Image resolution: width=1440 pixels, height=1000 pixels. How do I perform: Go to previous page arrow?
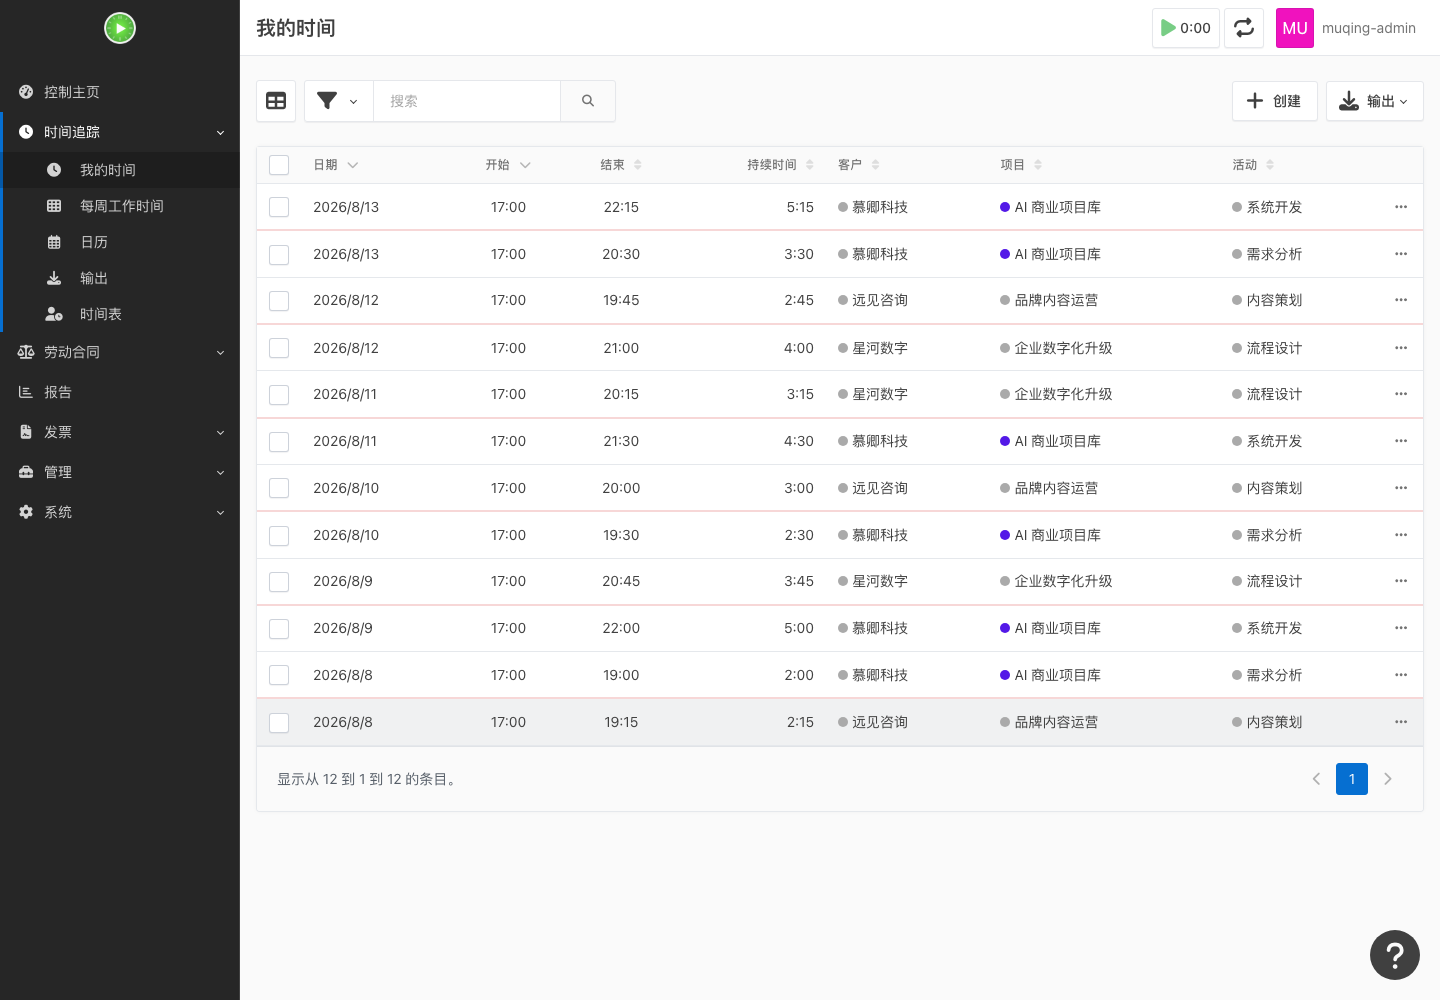point(1316,779)
